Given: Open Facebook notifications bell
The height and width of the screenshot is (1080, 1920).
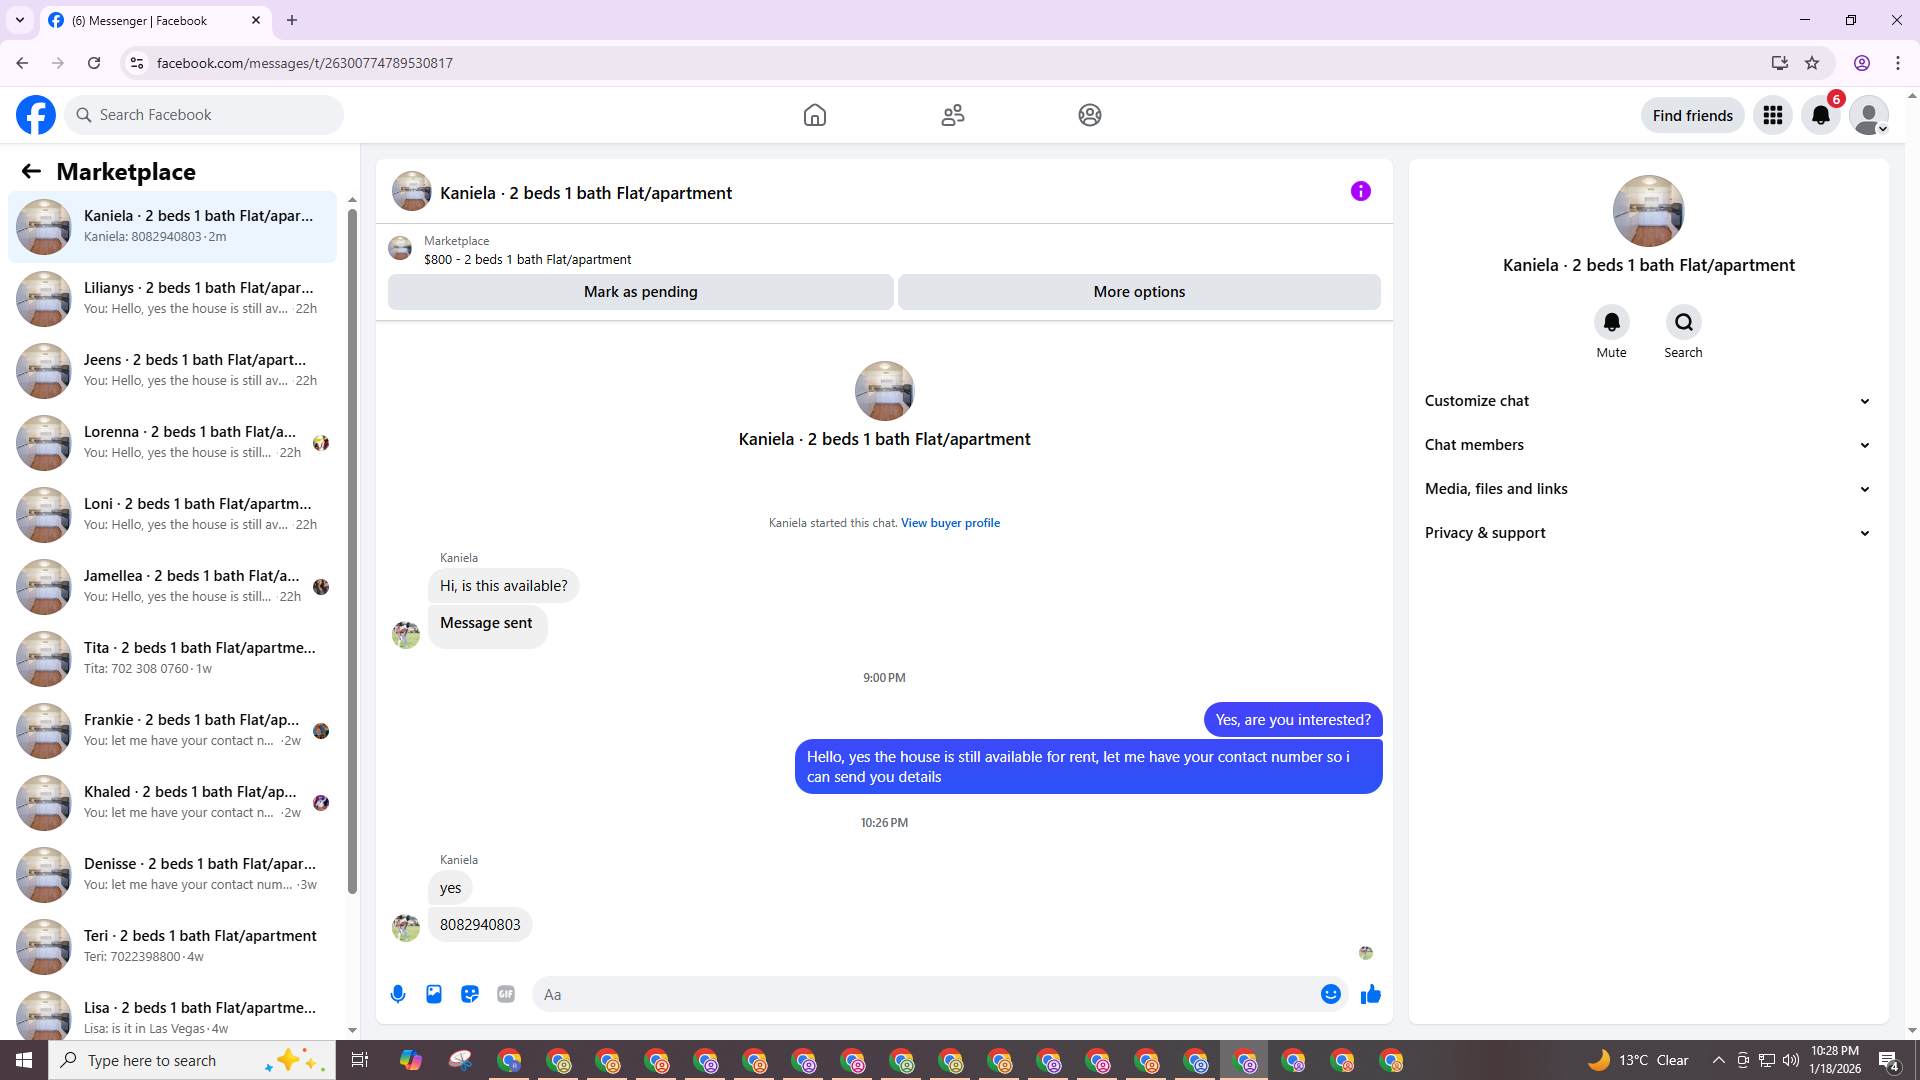Looking at the screenshot, I should (x=1821, y=115).
